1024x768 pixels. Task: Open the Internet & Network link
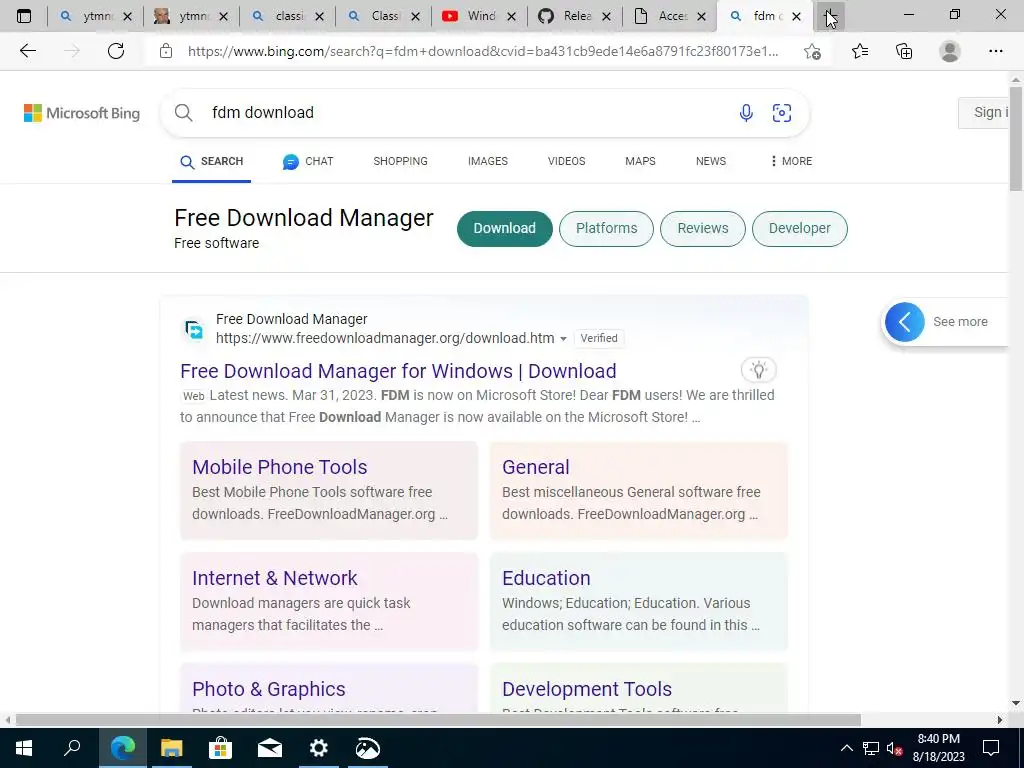click(x=275, y=578)
